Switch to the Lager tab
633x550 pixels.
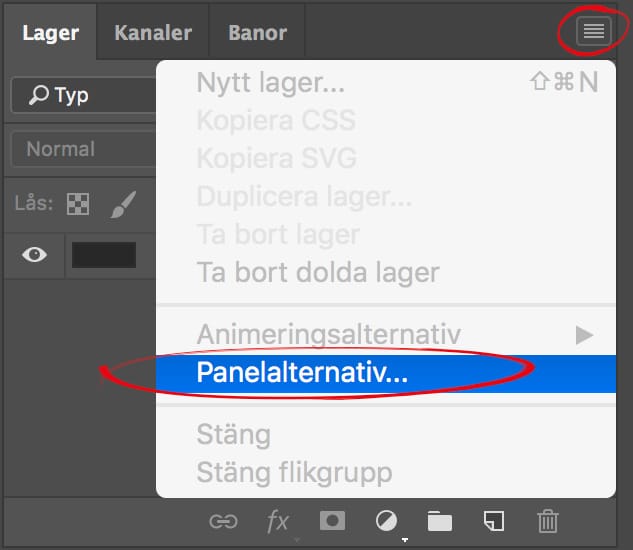tap(50, 33)
